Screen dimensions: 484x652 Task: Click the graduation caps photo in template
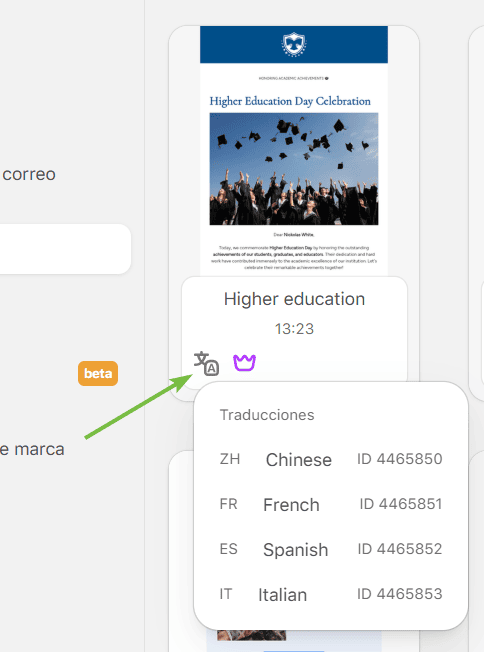(x=294, y=169)
